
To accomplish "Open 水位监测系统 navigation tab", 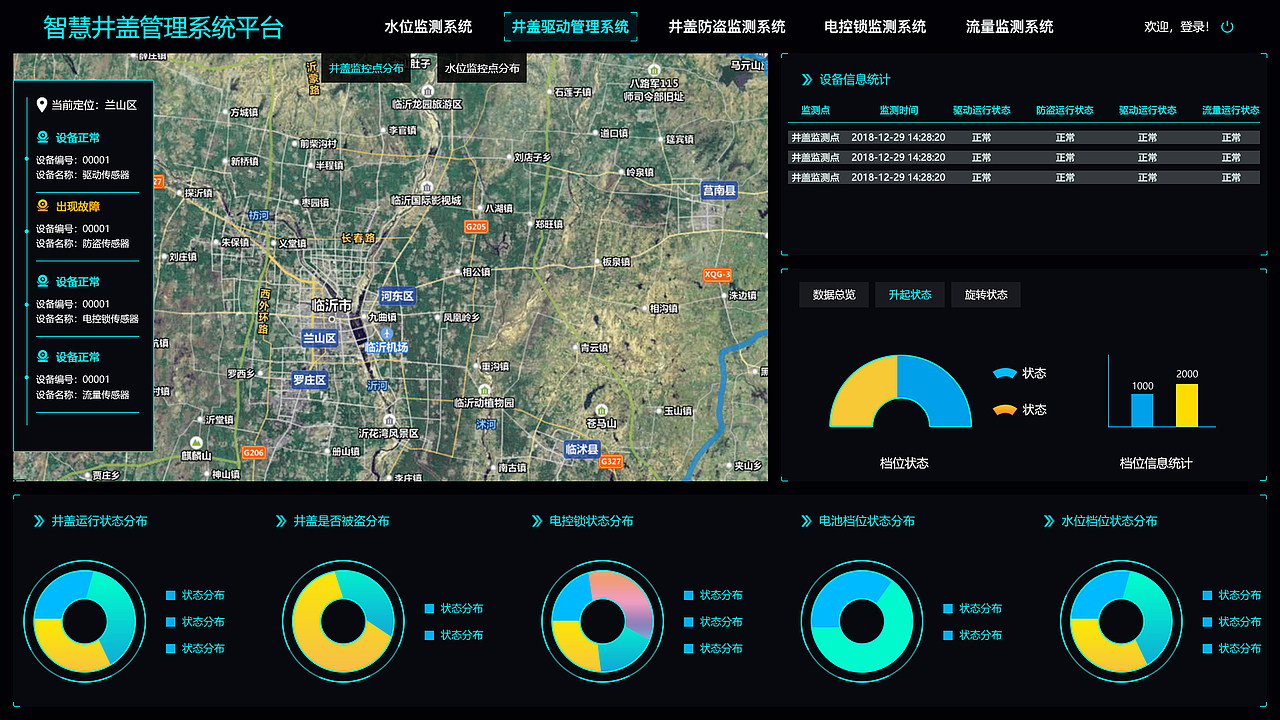I will pyautogui.click(x=428, y=27).
